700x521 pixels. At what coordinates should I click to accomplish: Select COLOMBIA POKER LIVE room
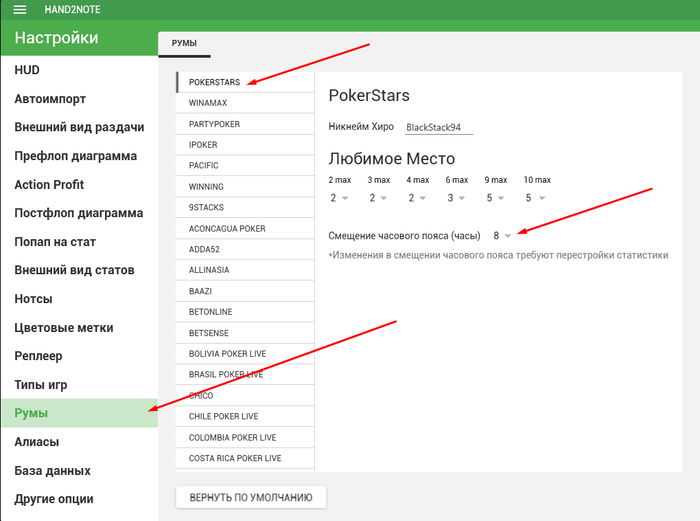[245, 437]
